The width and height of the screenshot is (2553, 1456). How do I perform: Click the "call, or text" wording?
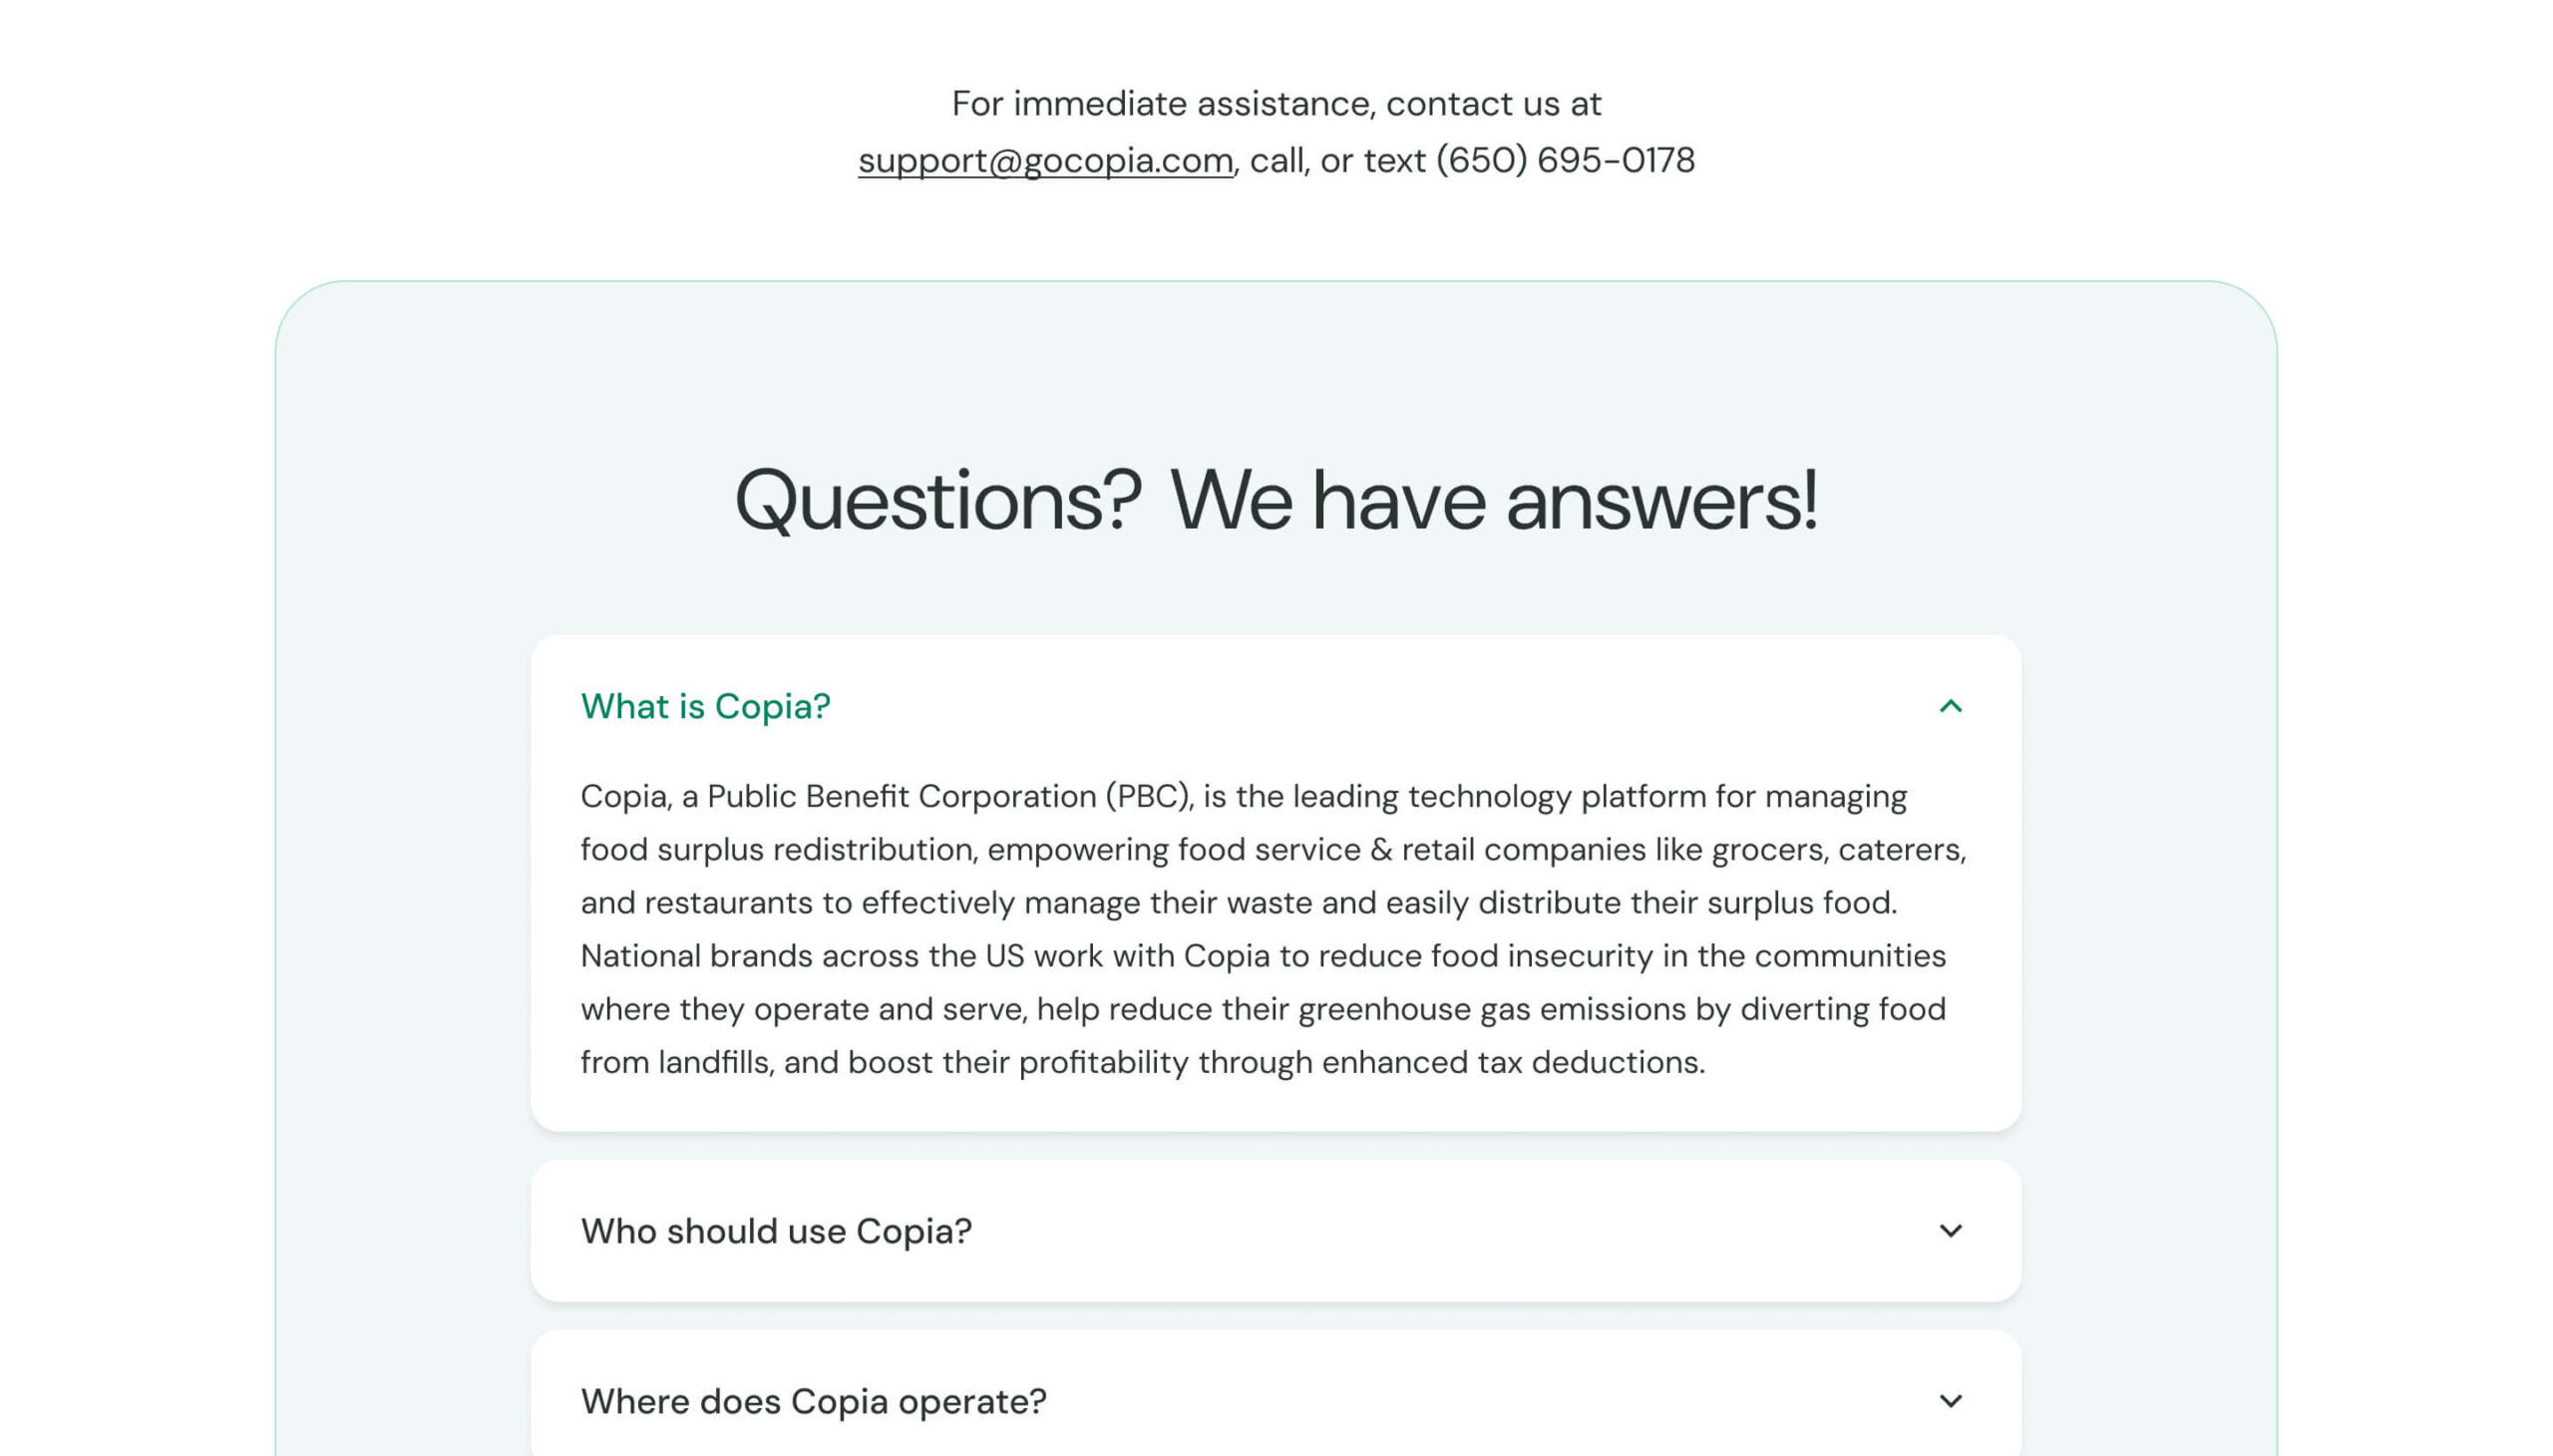1337,160
